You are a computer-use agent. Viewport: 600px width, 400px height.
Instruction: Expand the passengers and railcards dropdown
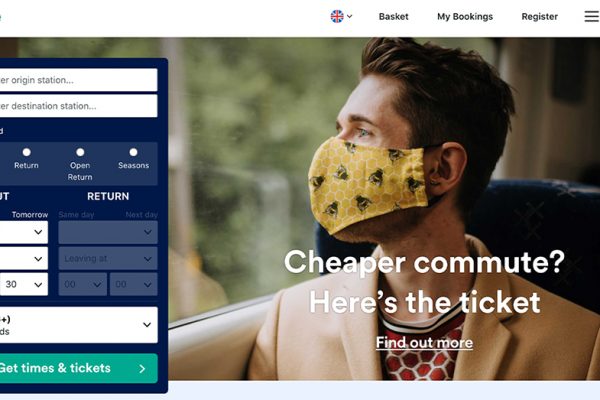(x=78, y=325)
